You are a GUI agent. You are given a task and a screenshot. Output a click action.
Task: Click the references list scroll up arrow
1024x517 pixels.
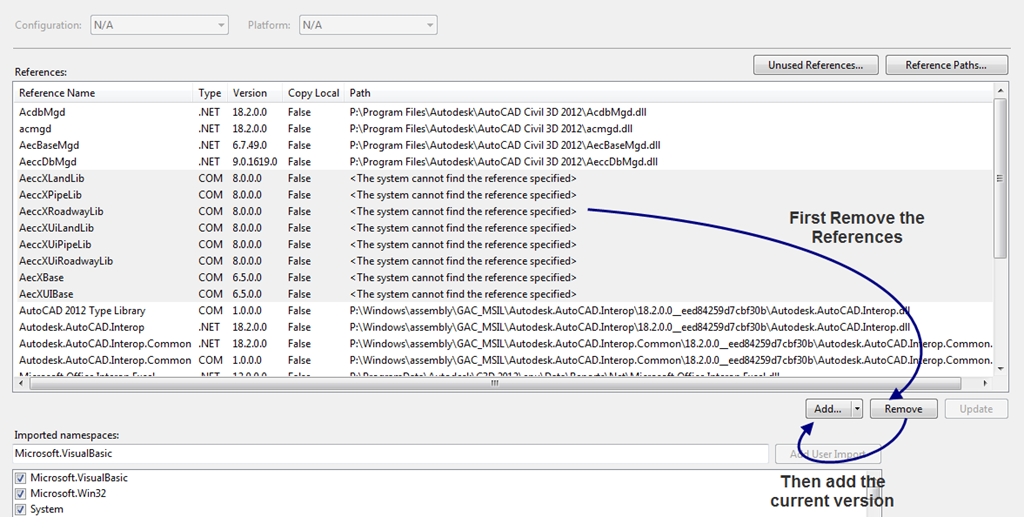click(x=1000, y=90)
